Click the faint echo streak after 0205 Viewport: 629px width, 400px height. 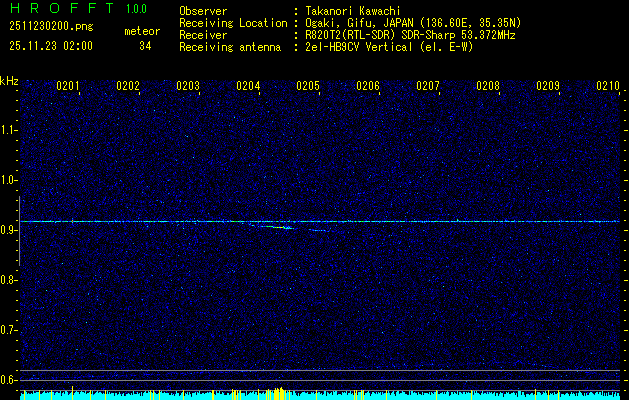coord(320,230)
